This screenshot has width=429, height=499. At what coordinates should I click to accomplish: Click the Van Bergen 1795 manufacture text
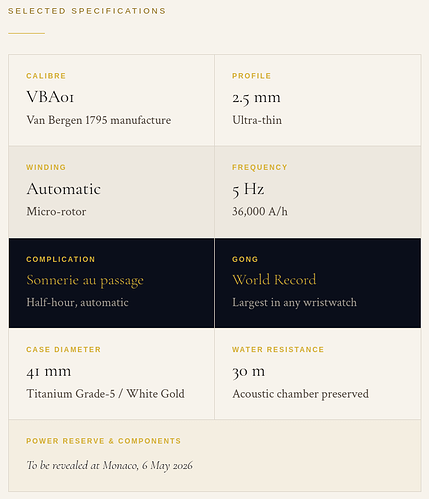pos(99,120)
